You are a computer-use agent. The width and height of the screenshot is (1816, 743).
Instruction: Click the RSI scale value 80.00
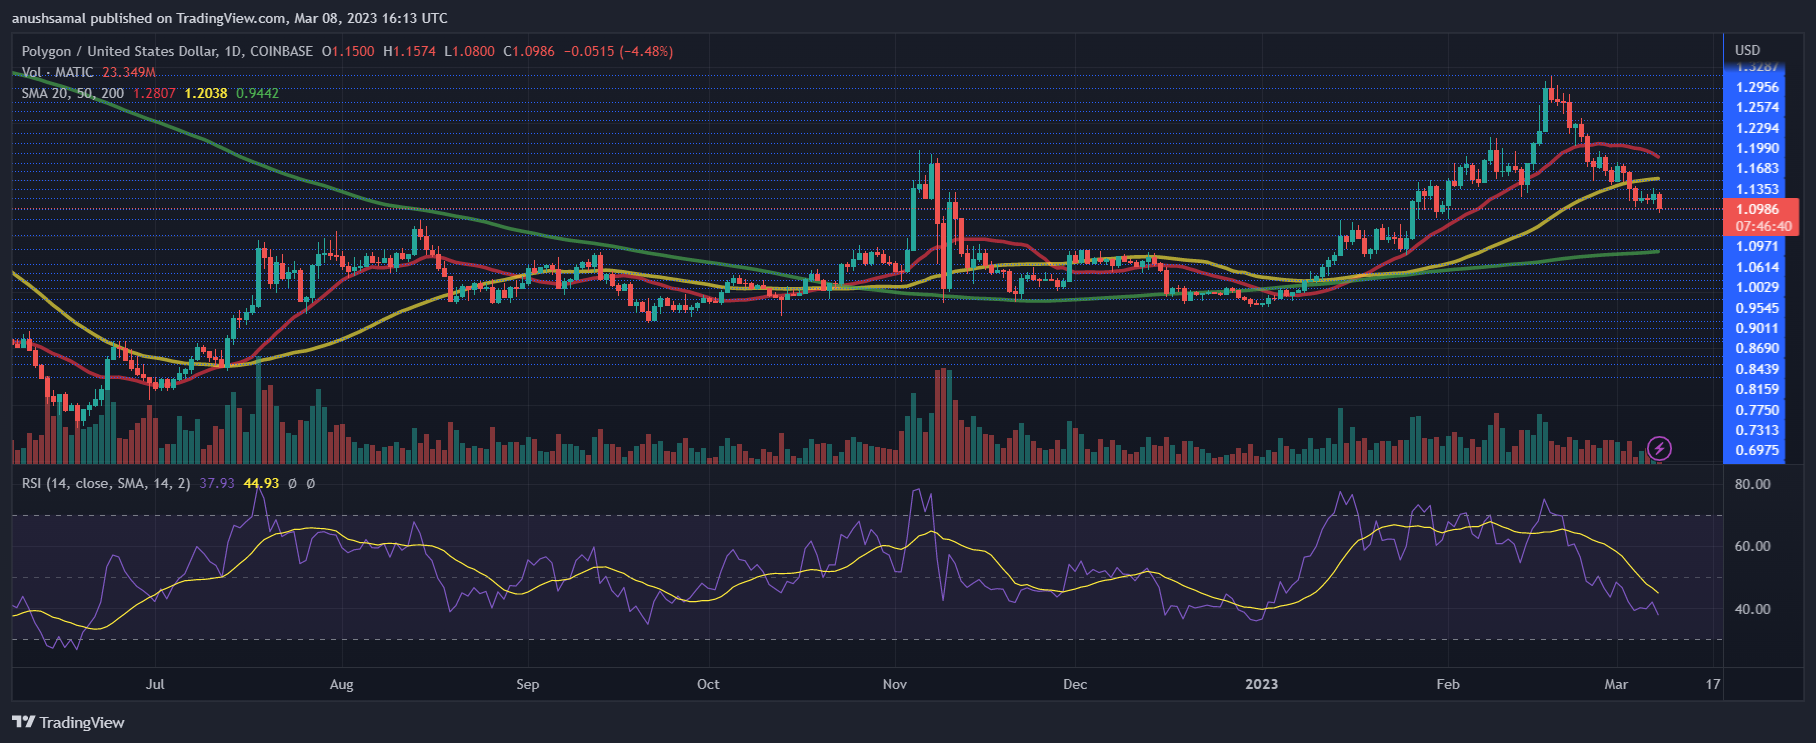(1752, 484)
